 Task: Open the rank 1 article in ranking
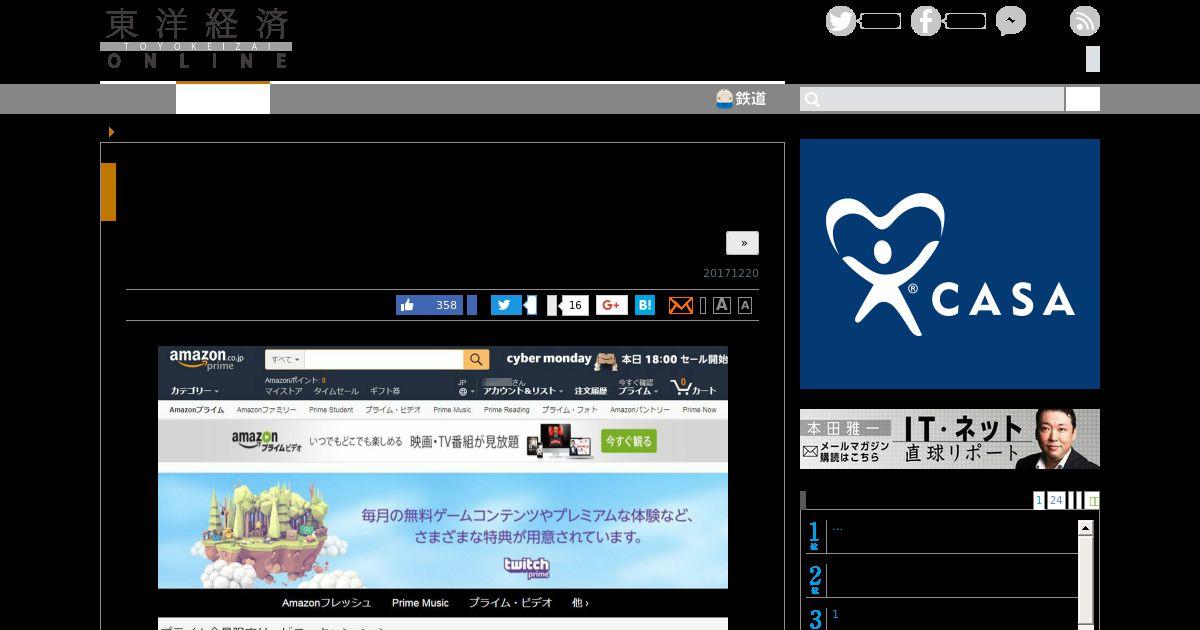940,536
